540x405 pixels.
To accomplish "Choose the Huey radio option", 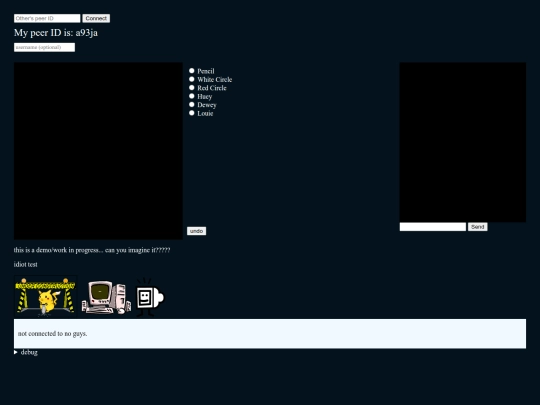I will (x=191, y=96).
